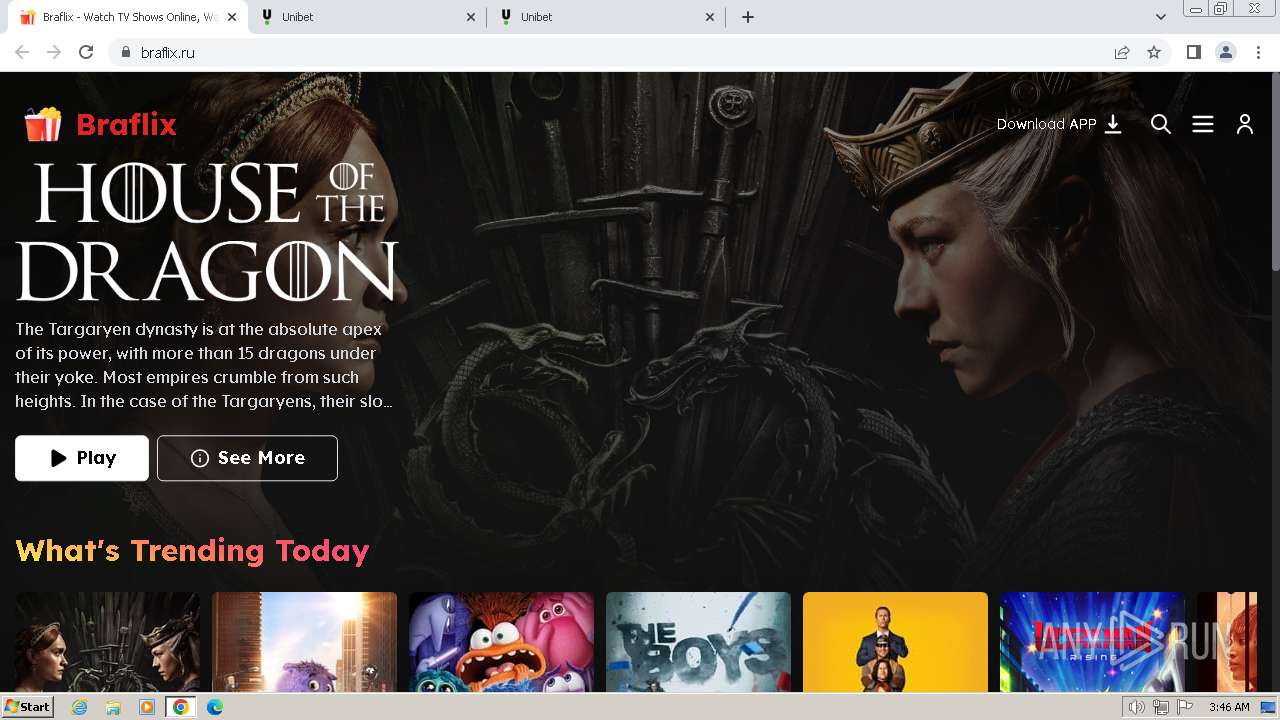Click the Braflix popcorn logo
This screenshot has width=1280, height=720.
(43, 125)
